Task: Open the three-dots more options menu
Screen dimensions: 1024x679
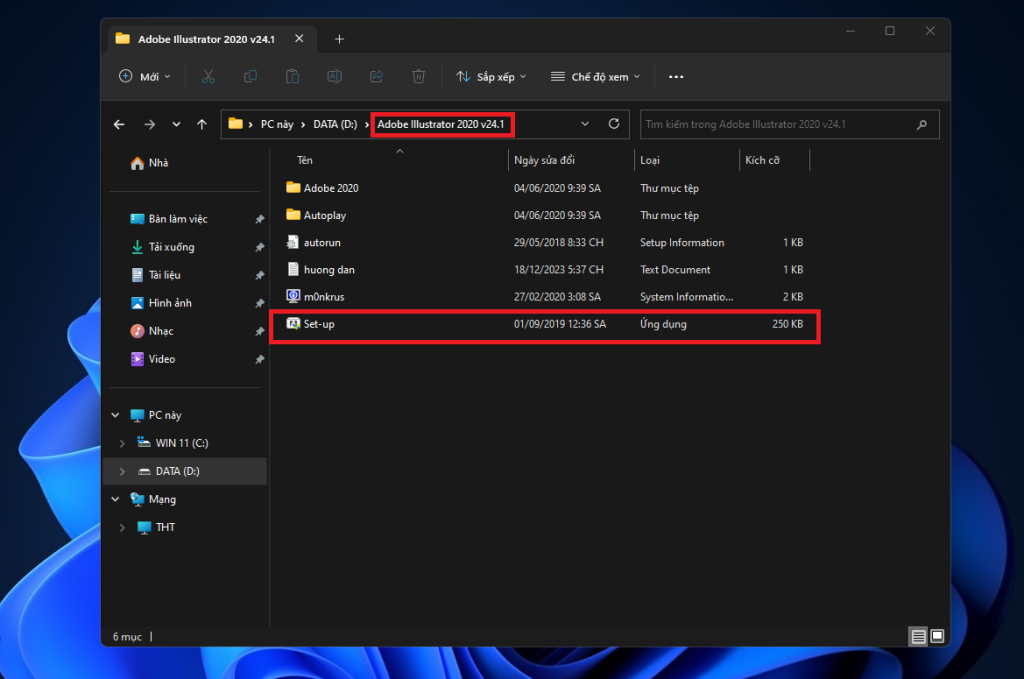Action: 676,76
